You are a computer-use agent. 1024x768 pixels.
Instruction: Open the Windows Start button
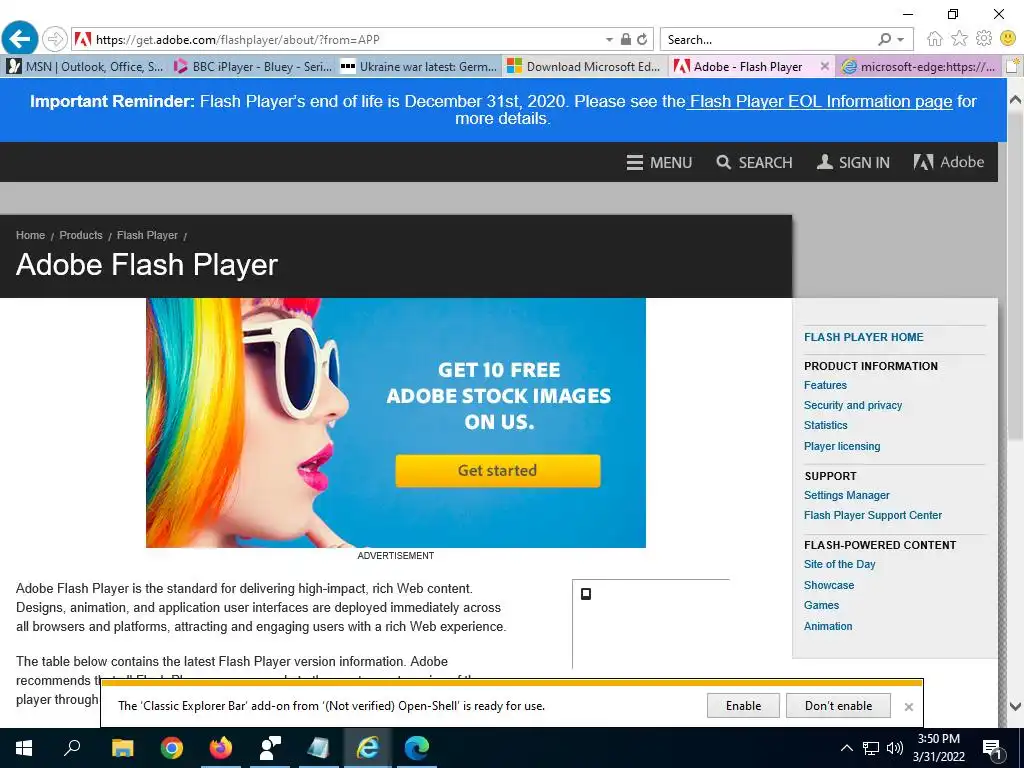[24, 748]
